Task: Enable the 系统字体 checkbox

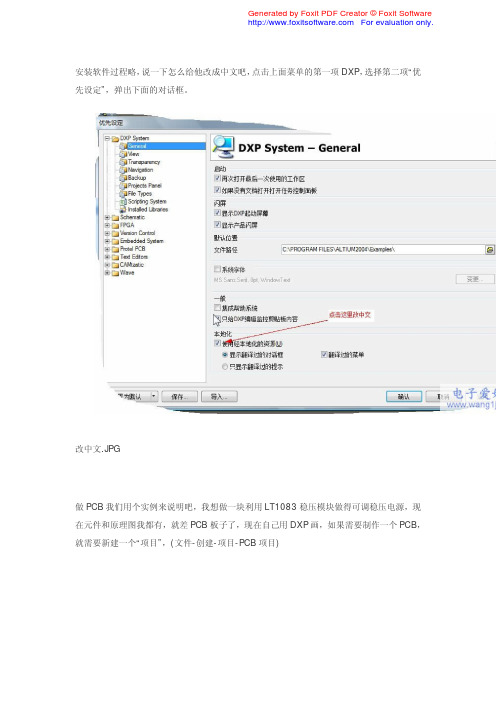Action: pos(217,269)
